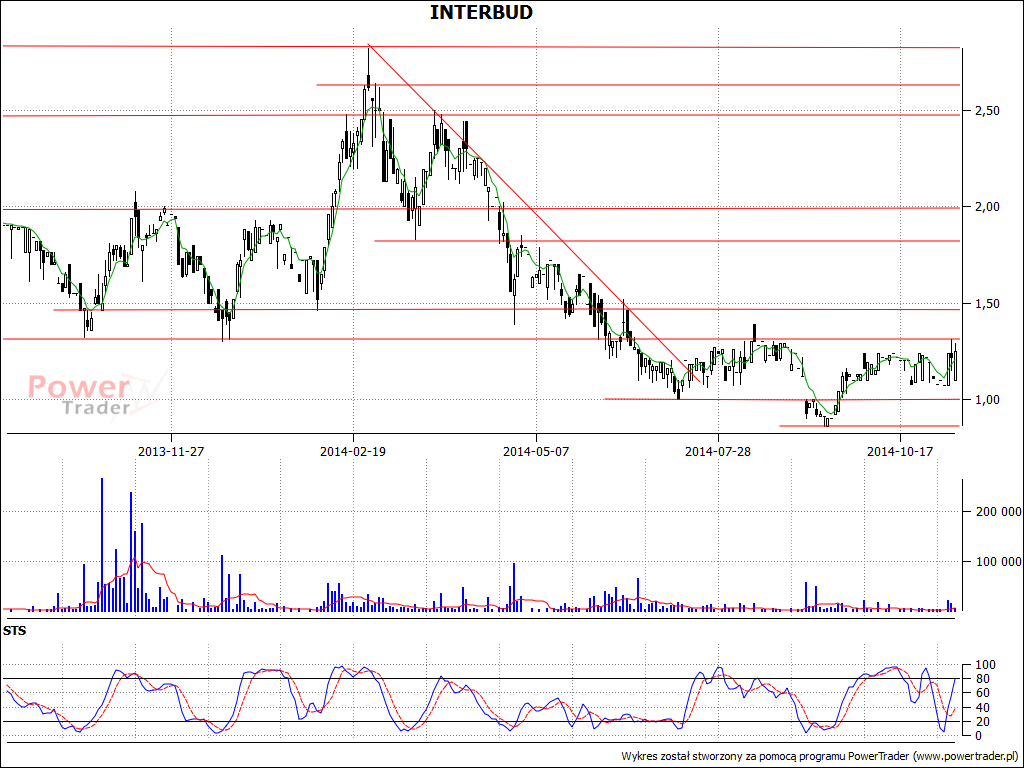The height and width of the screenshot is (768, 1024).
Task: Select the 2014-05-07 date label
Action: [x=536, y=451]
